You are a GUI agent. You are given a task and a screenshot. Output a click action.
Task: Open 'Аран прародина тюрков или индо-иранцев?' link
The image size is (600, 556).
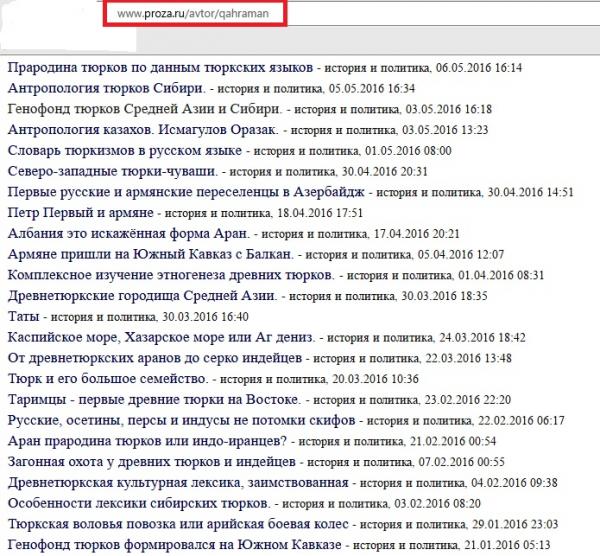tap(147, 441)
